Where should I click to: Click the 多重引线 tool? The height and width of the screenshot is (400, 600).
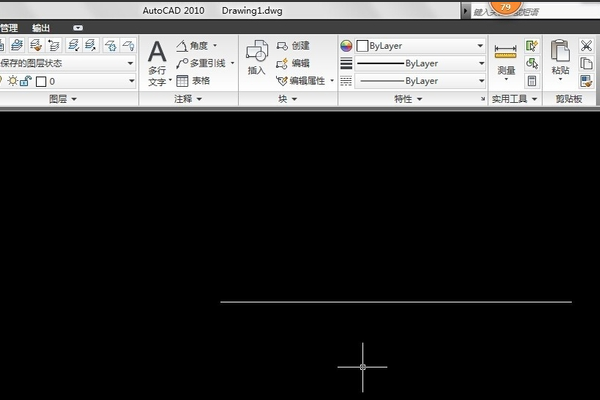[201, 63]
